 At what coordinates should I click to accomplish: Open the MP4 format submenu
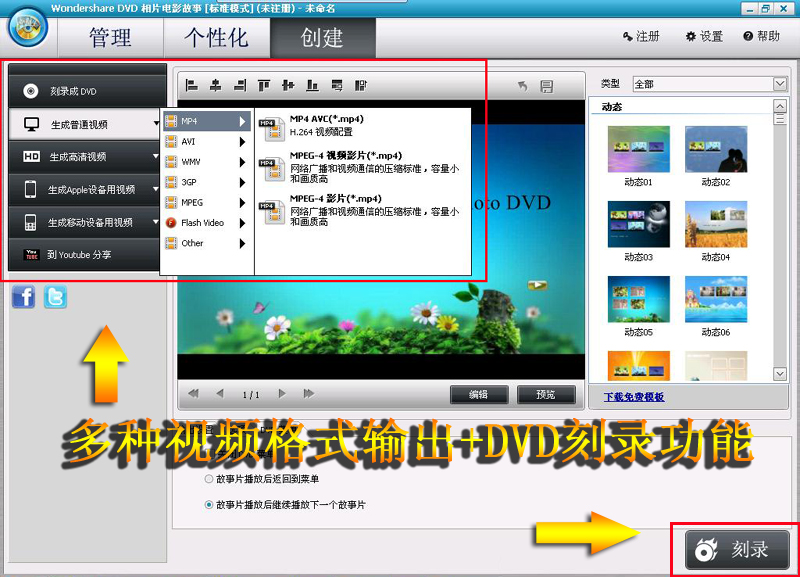207,121
